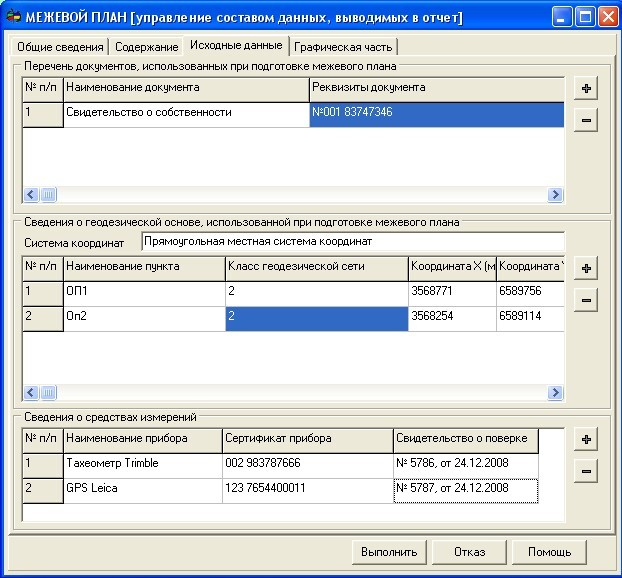The height and width of the screenshot is (578, 622).
Task: Add a geodetic base point row
Action: click(586, 268)
